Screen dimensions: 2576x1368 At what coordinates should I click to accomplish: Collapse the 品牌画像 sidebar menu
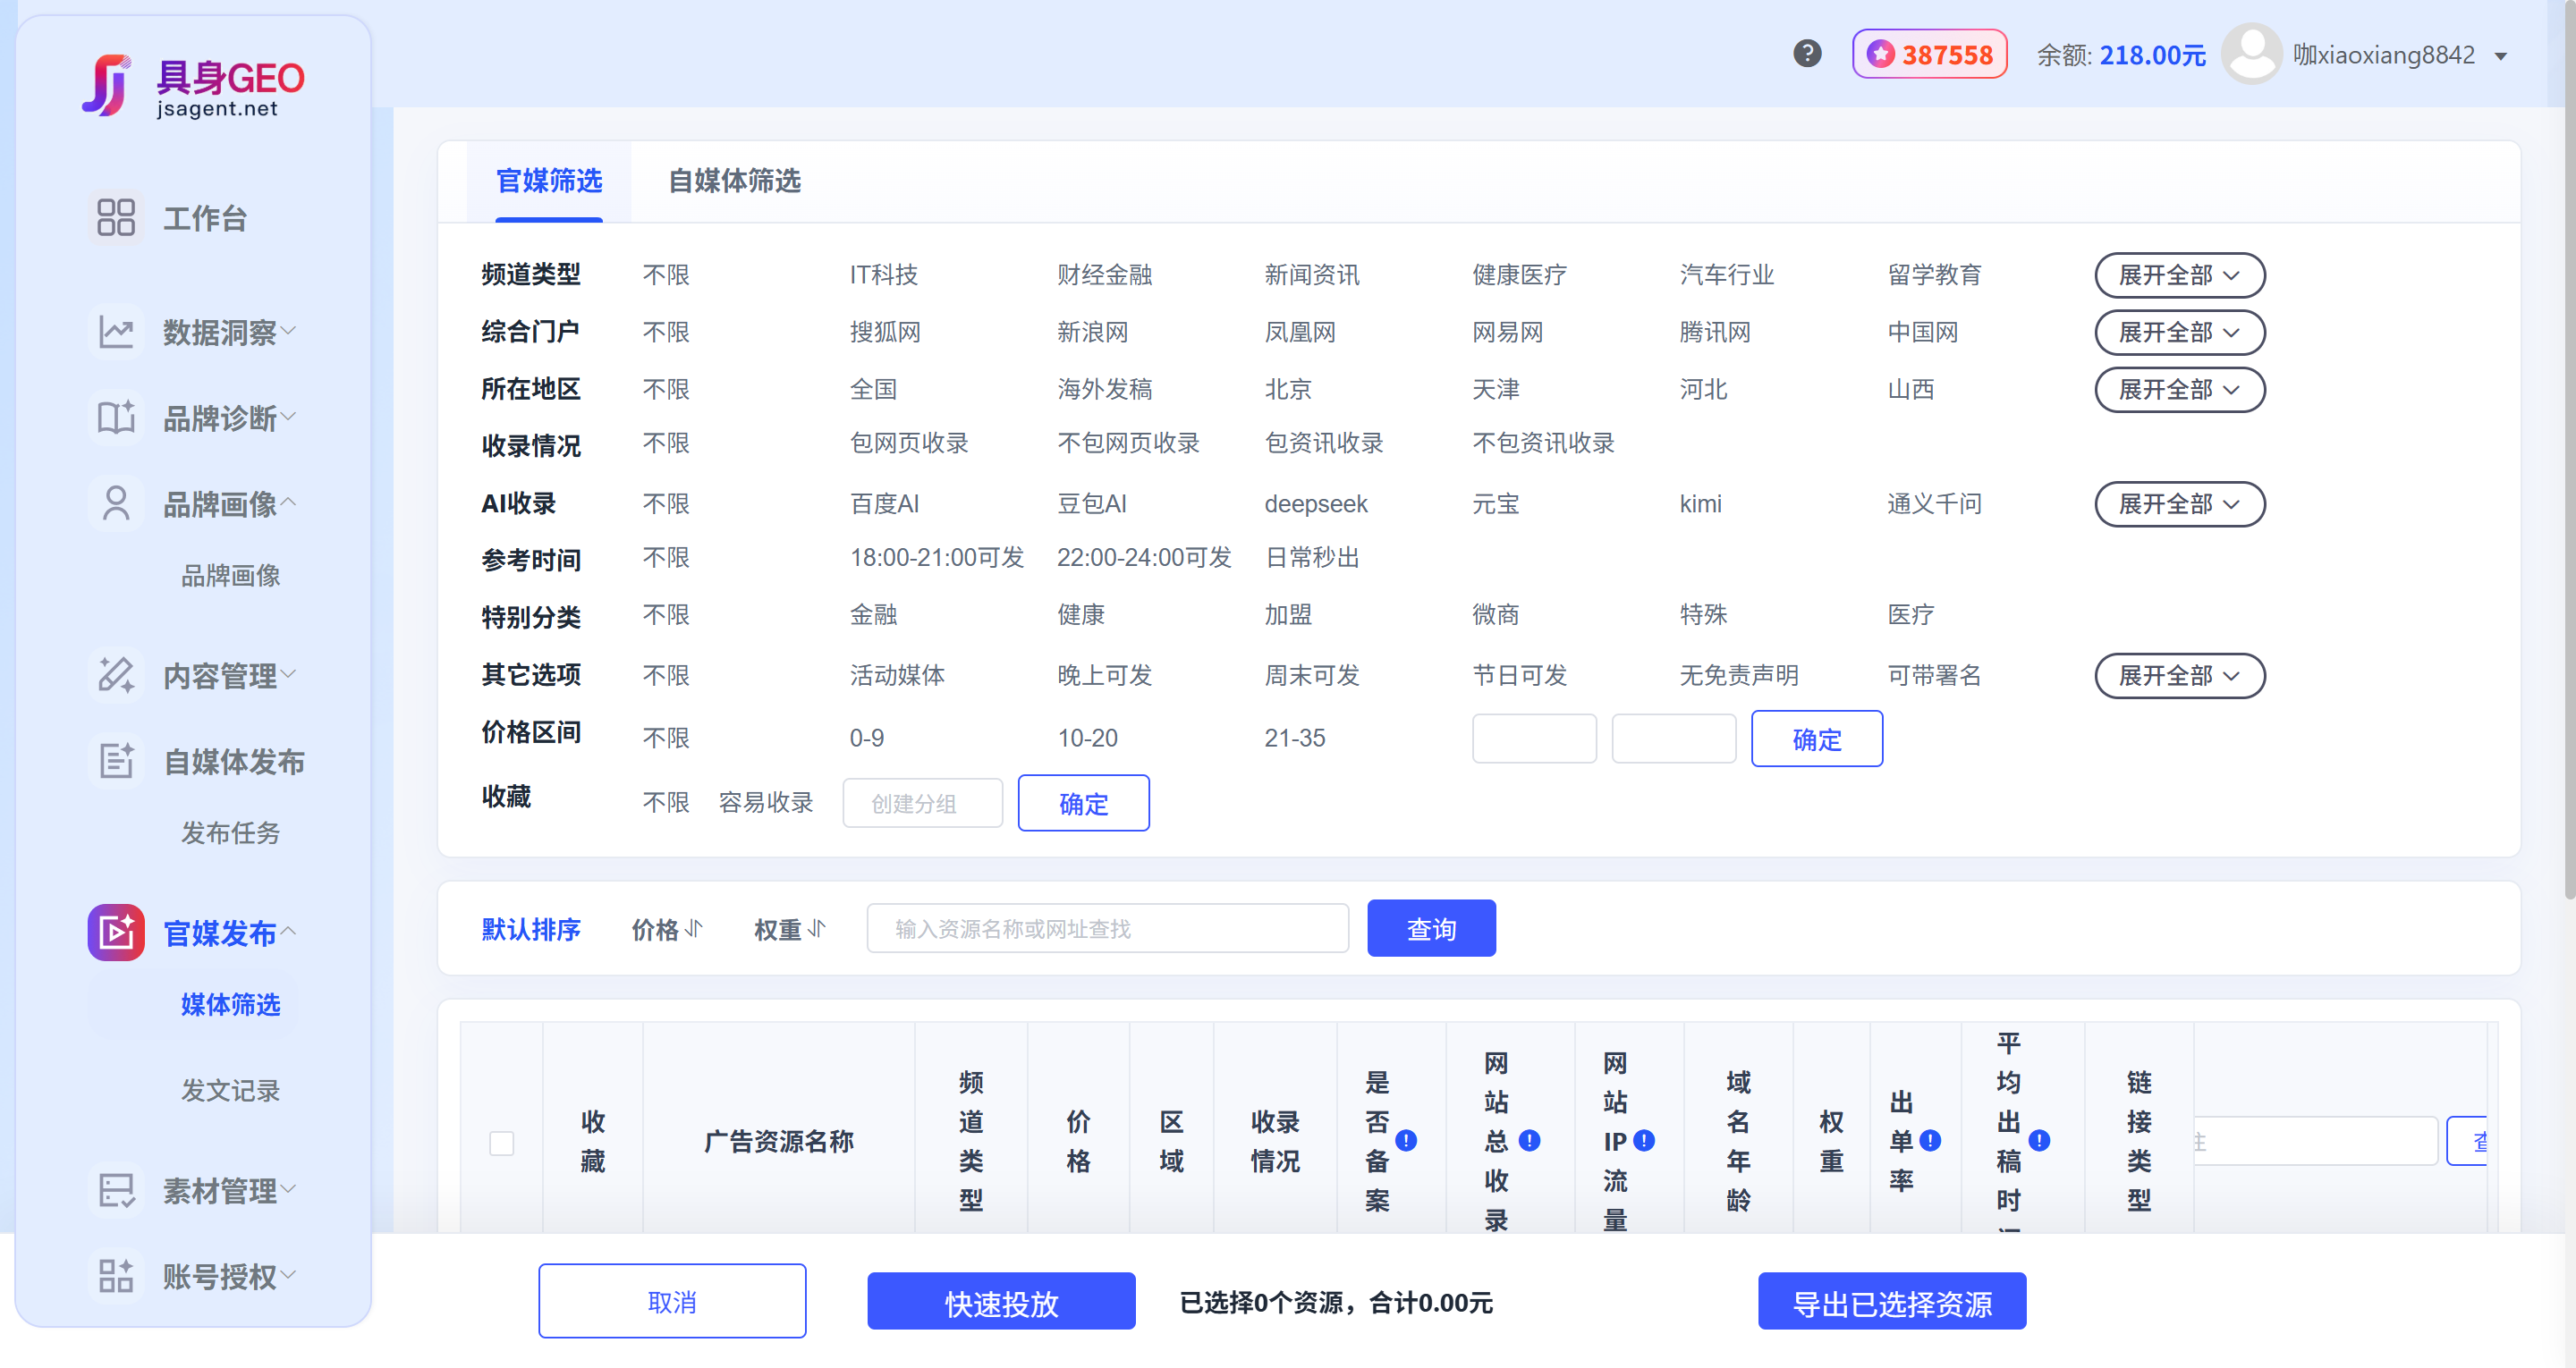pyautogui.click(x=289, y=502)
